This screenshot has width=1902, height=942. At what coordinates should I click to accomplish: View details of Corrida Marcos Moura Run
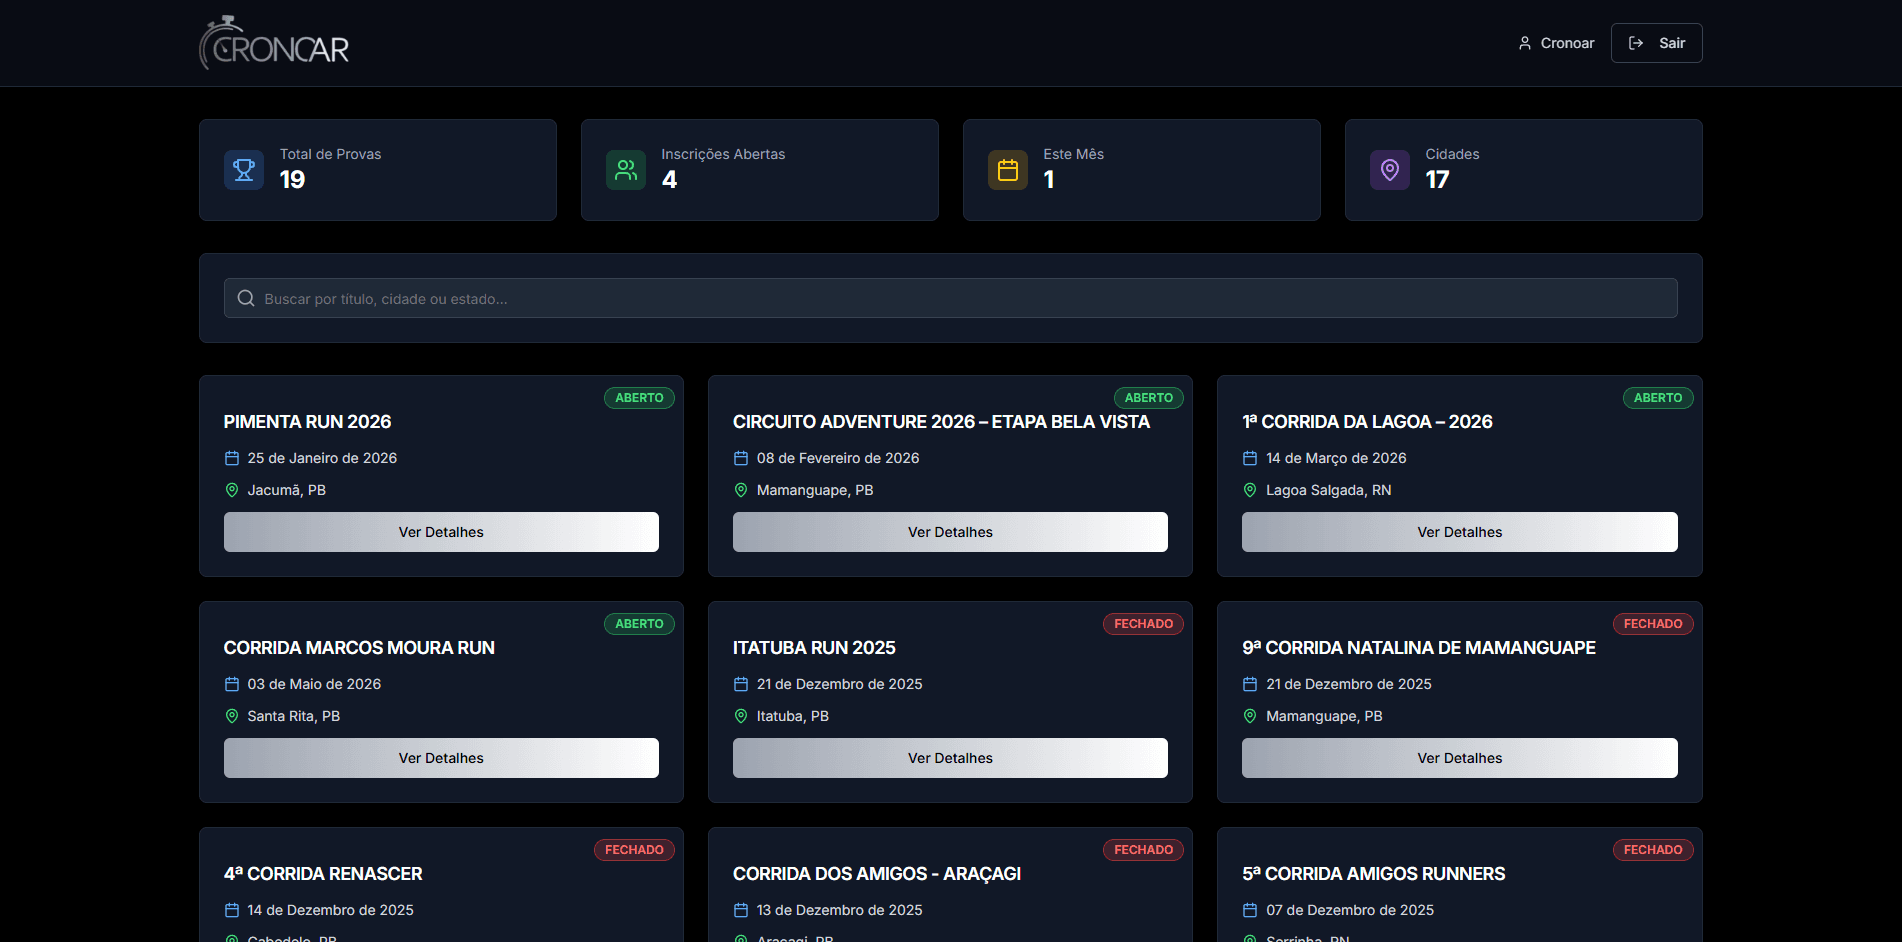coord(441,758)
